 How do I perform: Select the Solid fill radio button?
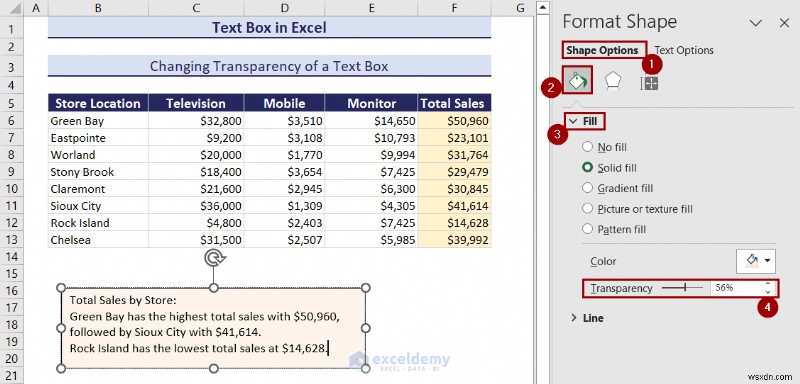588,167
